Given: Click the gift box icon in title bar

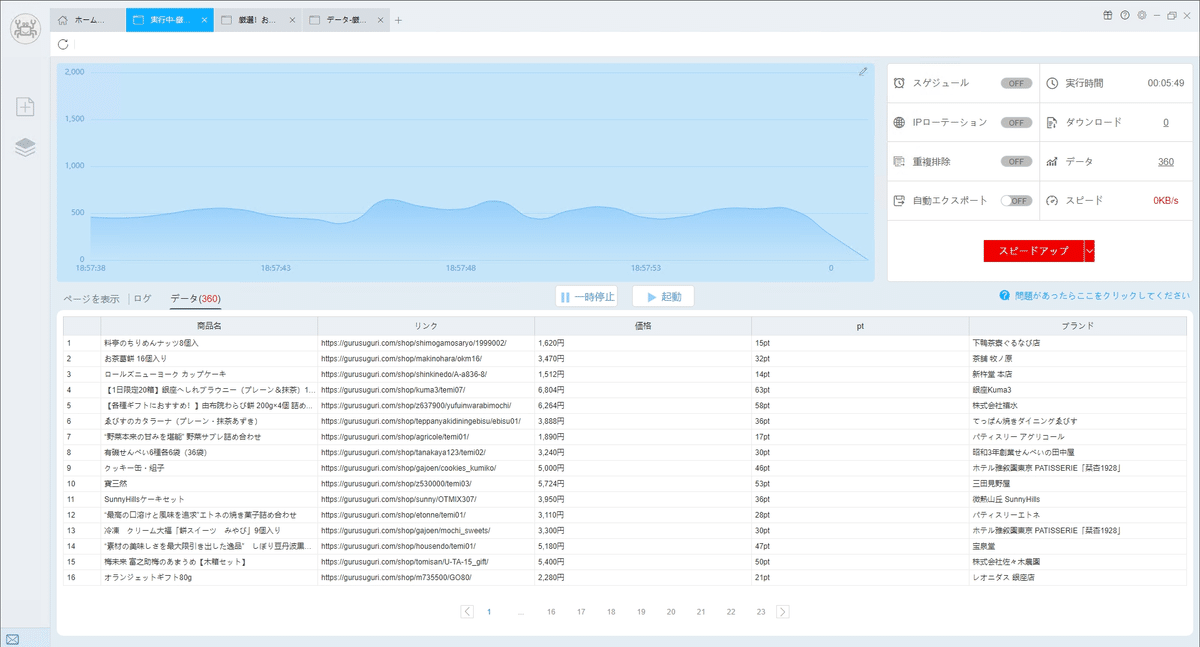Looking at the screenshot, I should tap(1108, 15).
